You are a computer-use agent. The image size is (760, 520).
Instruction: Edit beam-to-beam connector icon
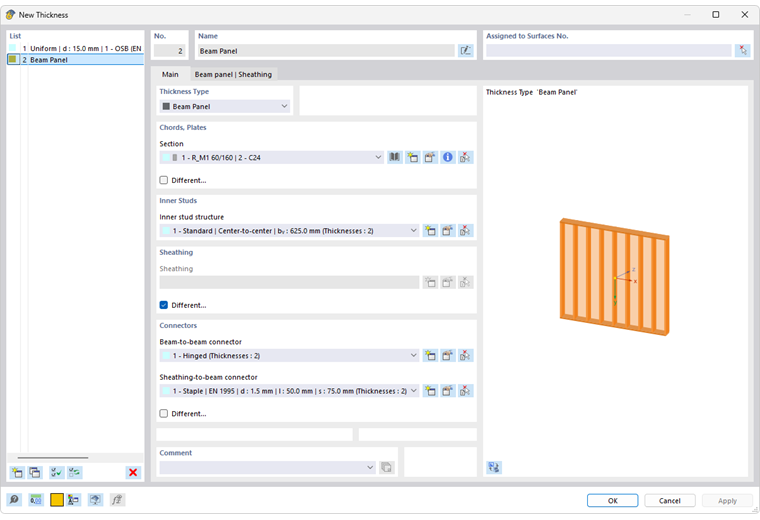click(447, 355)
